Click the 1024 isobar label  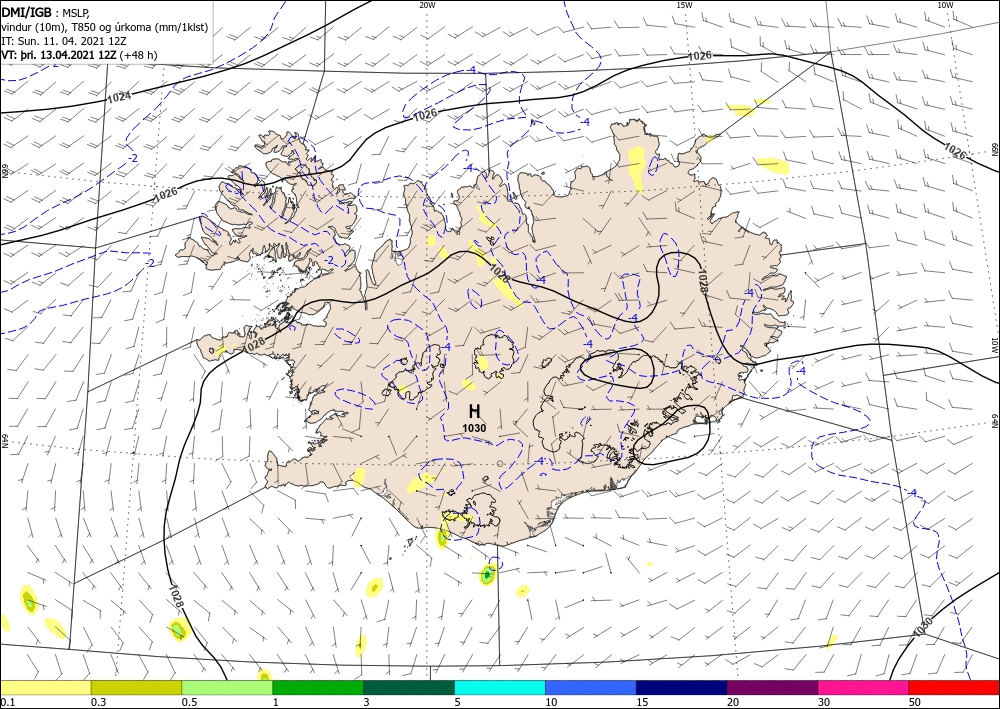click(x=119, y=98)
